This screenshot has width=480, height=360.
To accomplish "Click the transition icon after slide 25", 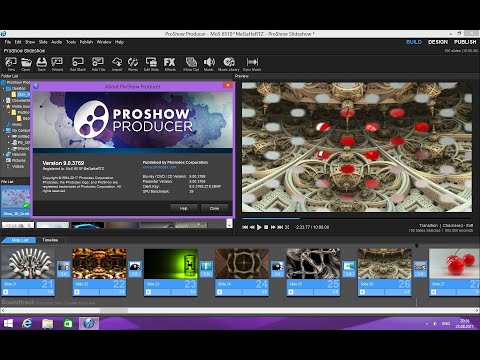I will click(x=349, y=269).
